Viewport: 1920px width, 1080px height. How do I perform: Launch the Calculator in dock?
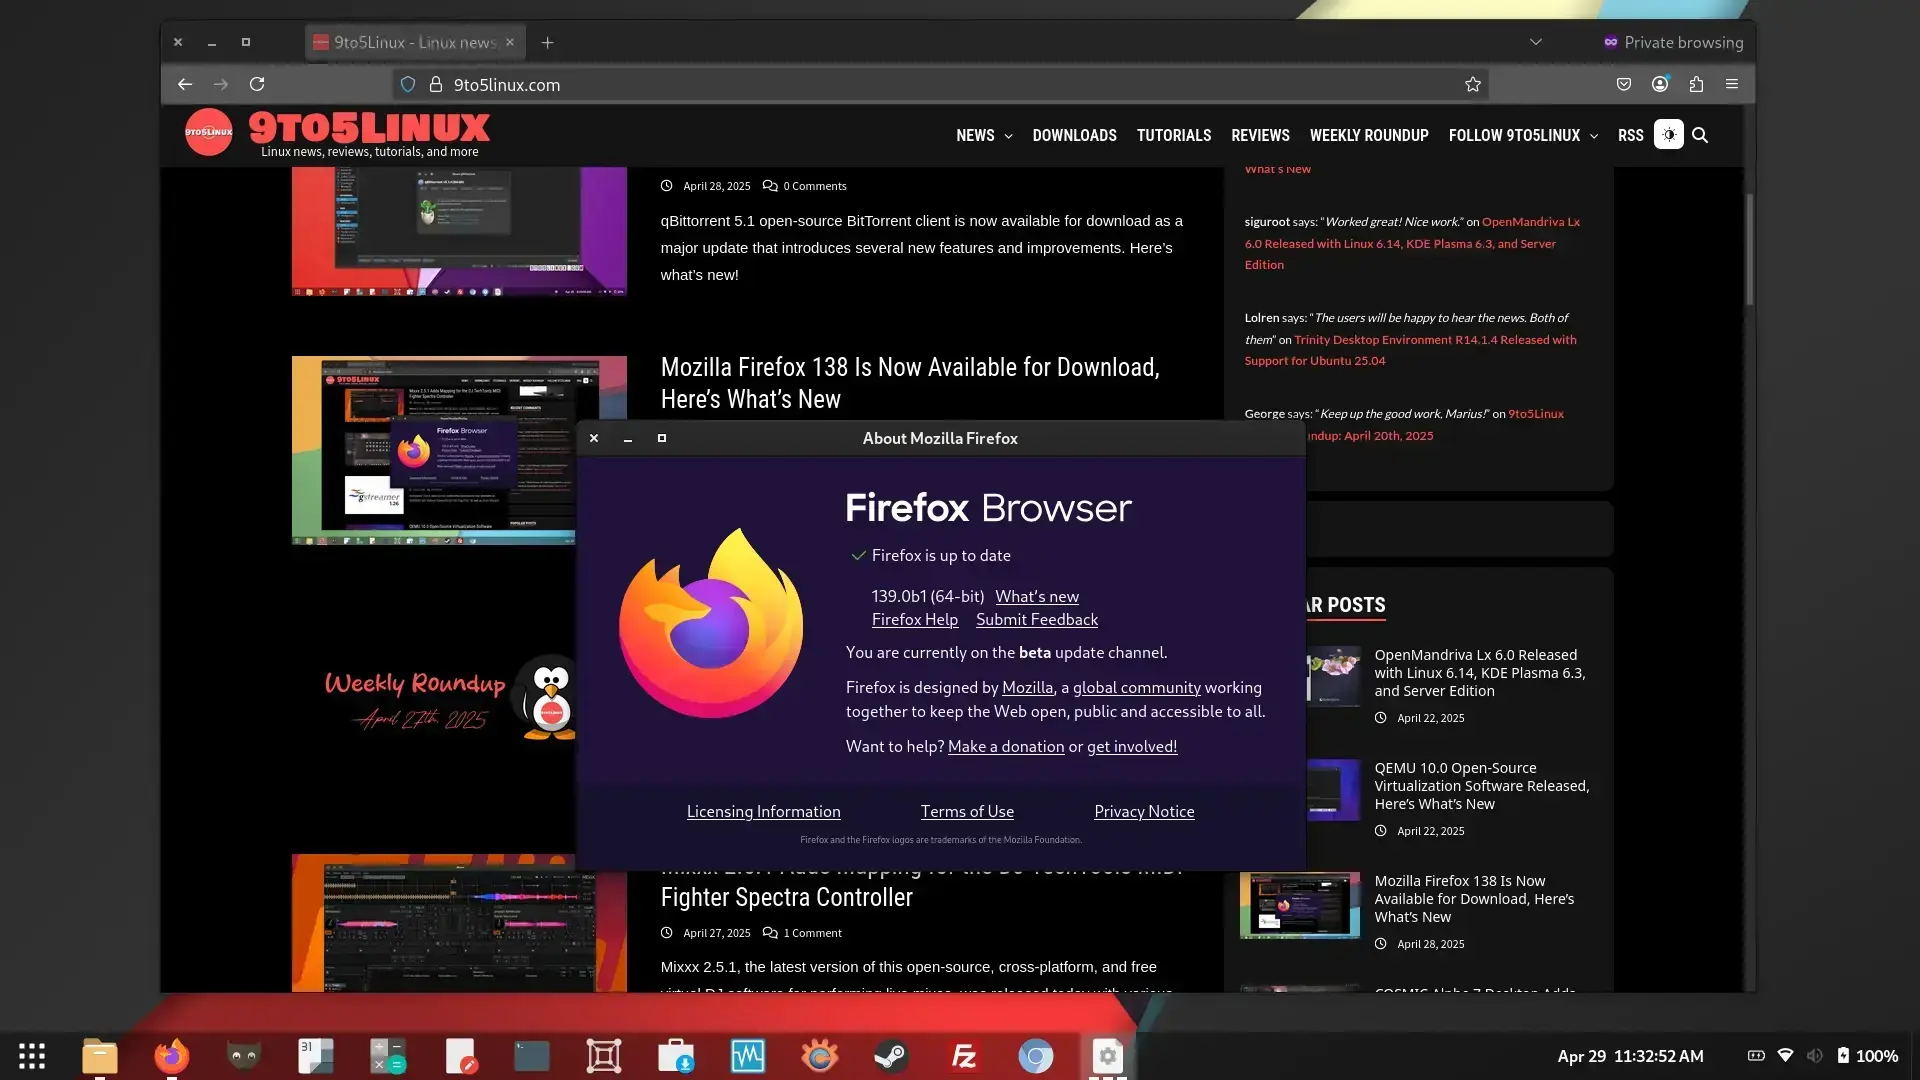click(x=388, y=1056)
